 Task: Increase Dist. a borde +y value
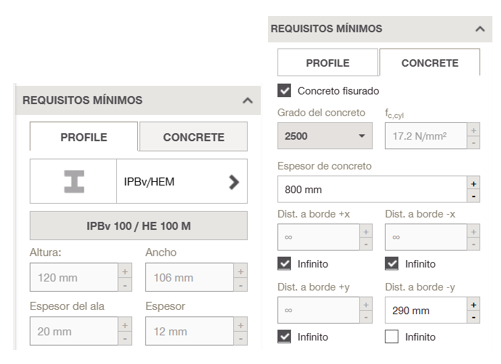pyautogui.click(x=366, y=304)
